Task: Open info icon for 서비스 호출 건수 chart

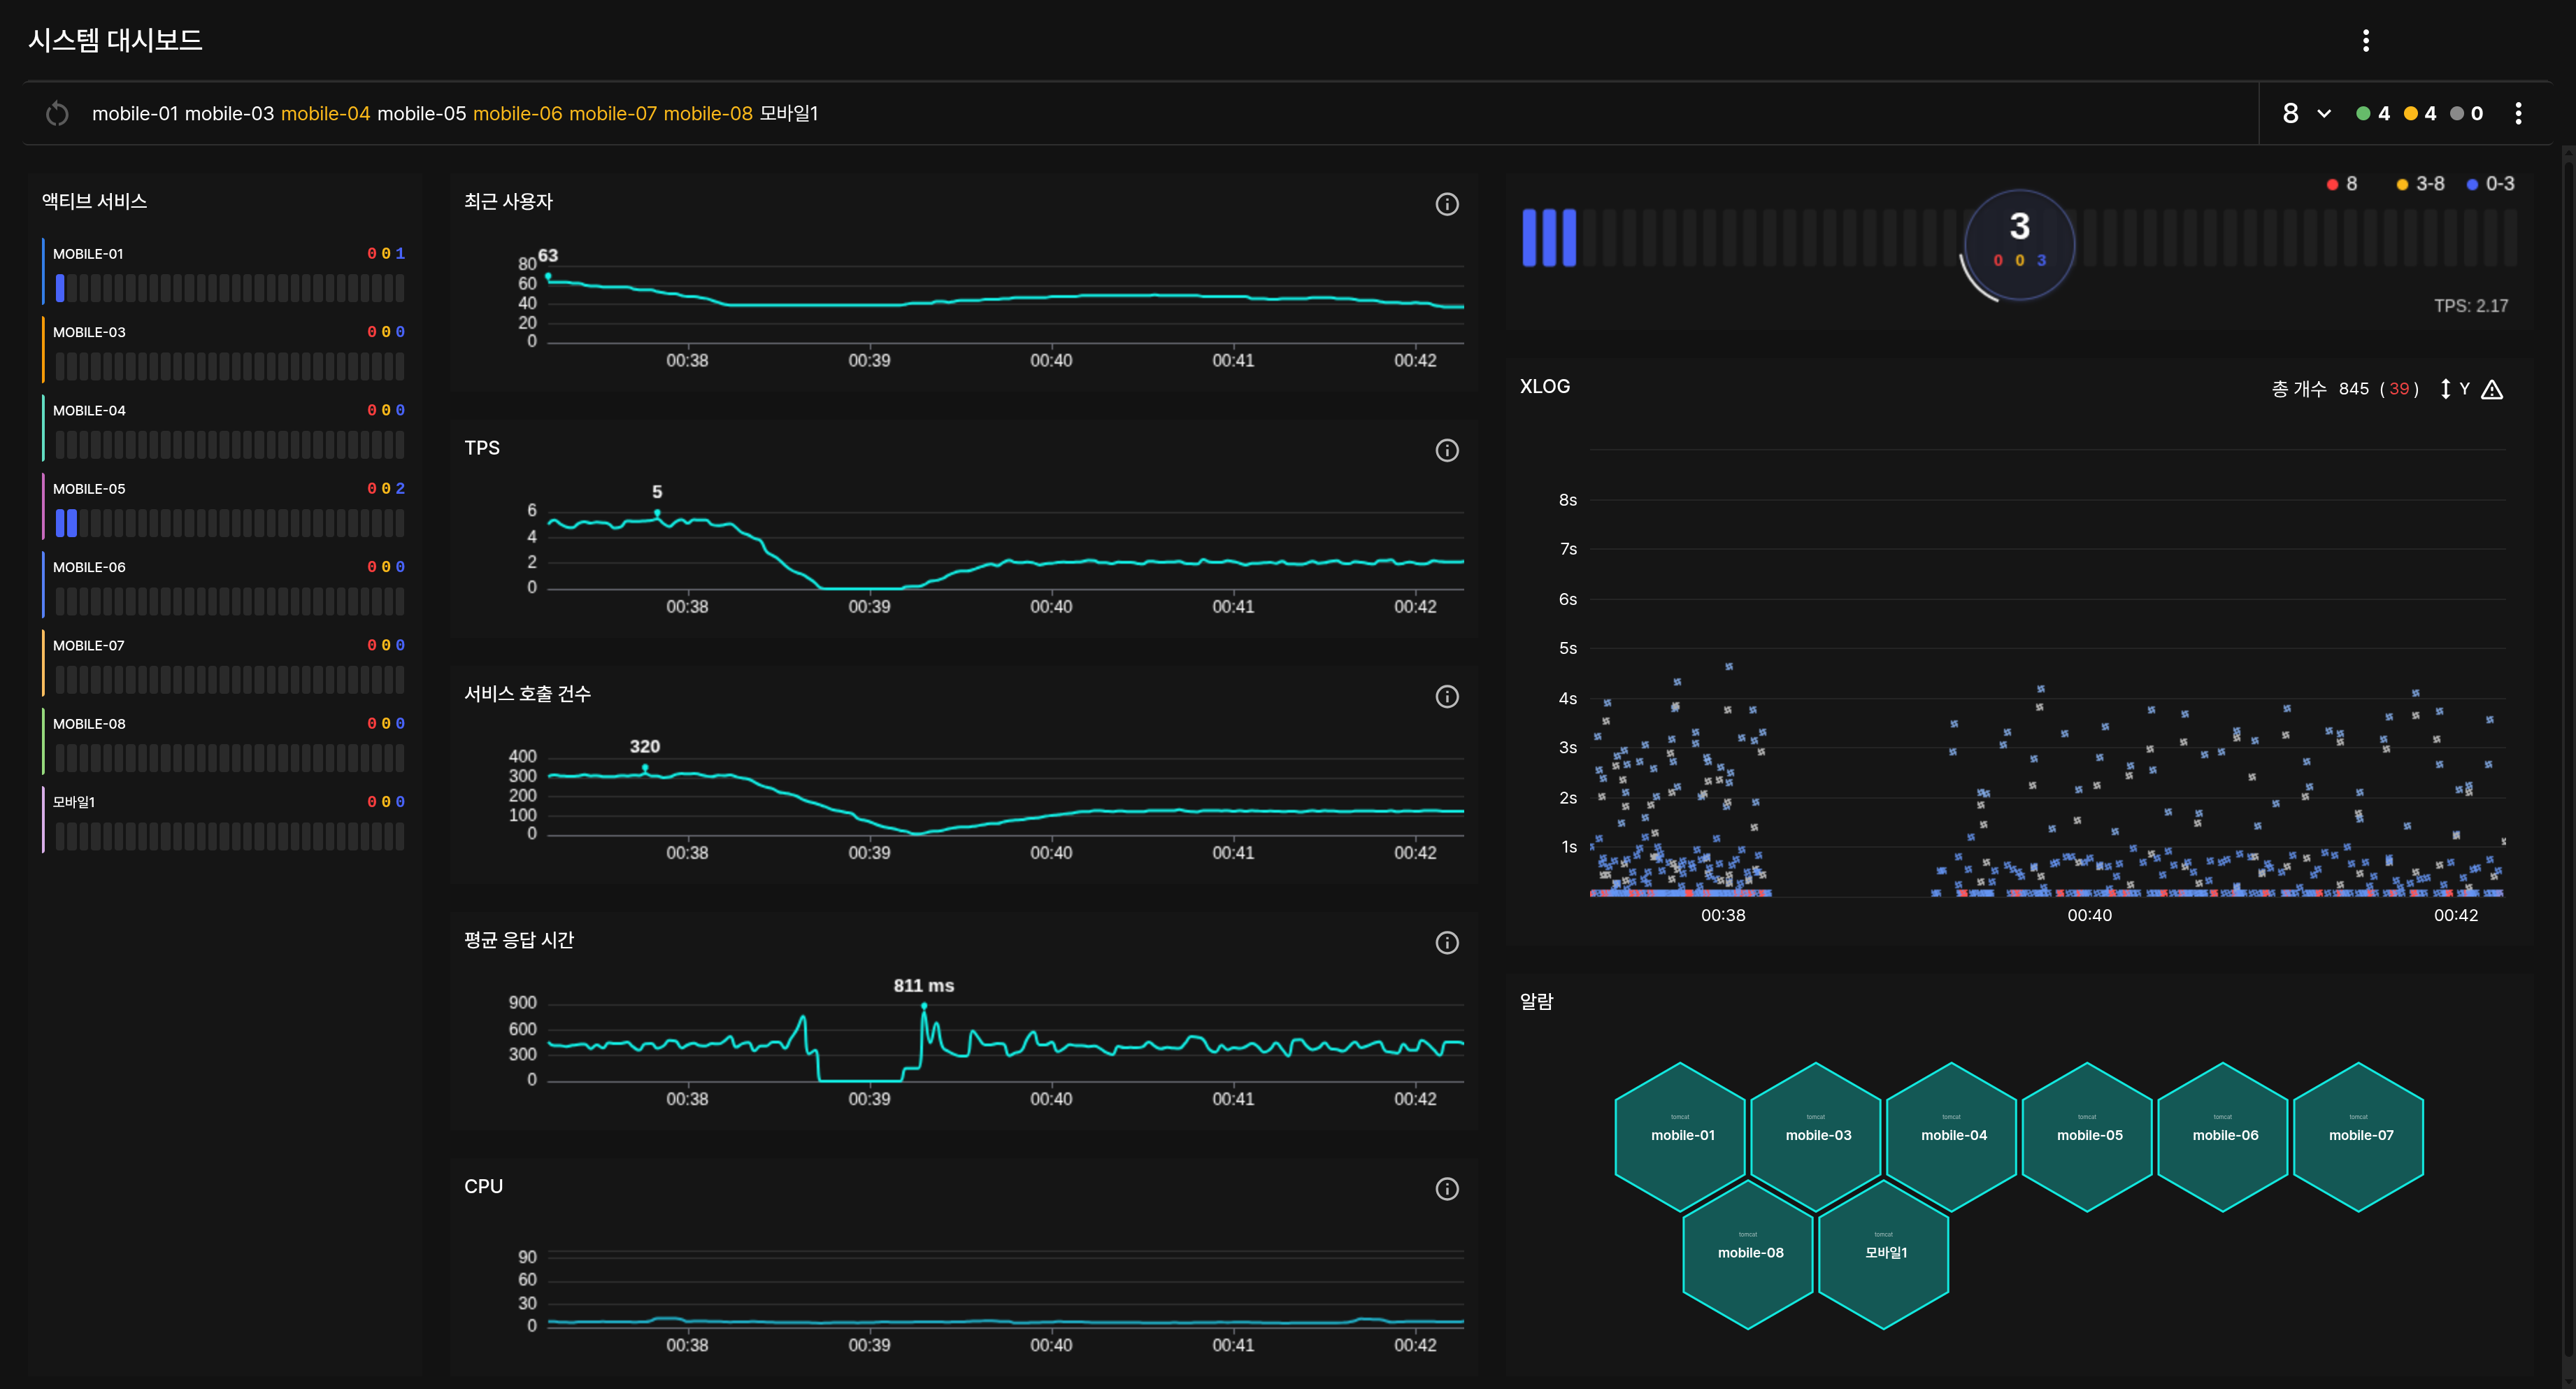Action: click(1446, 697)
